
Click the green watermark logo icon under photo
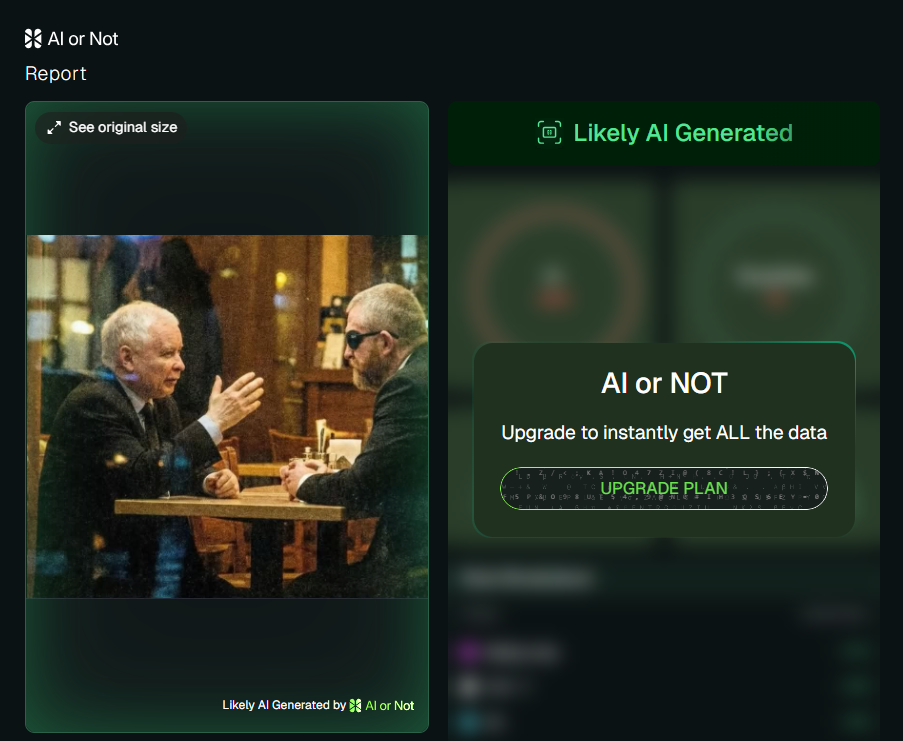(x=355, y=705)
